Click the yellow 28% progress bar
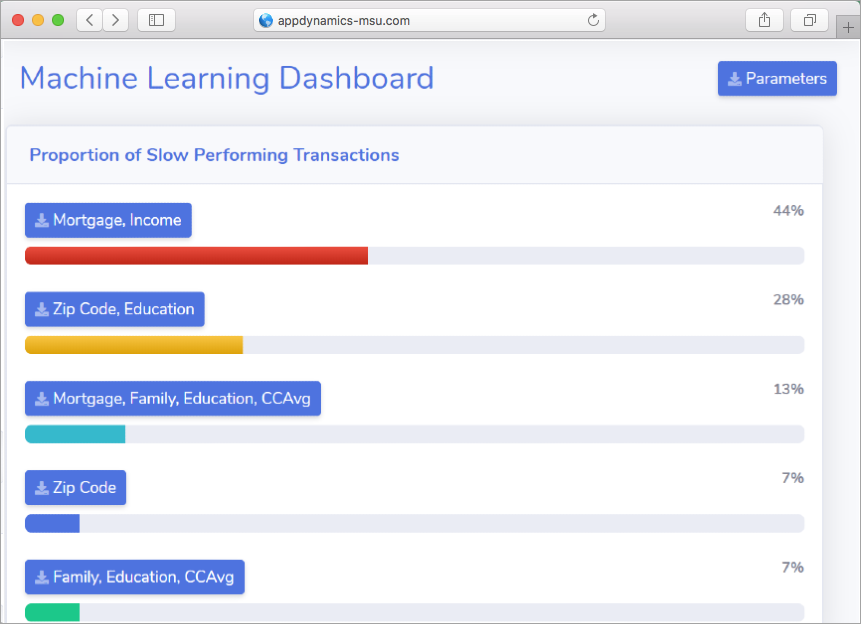The width and height of the screenshot is (861, 624). (134, 345)
